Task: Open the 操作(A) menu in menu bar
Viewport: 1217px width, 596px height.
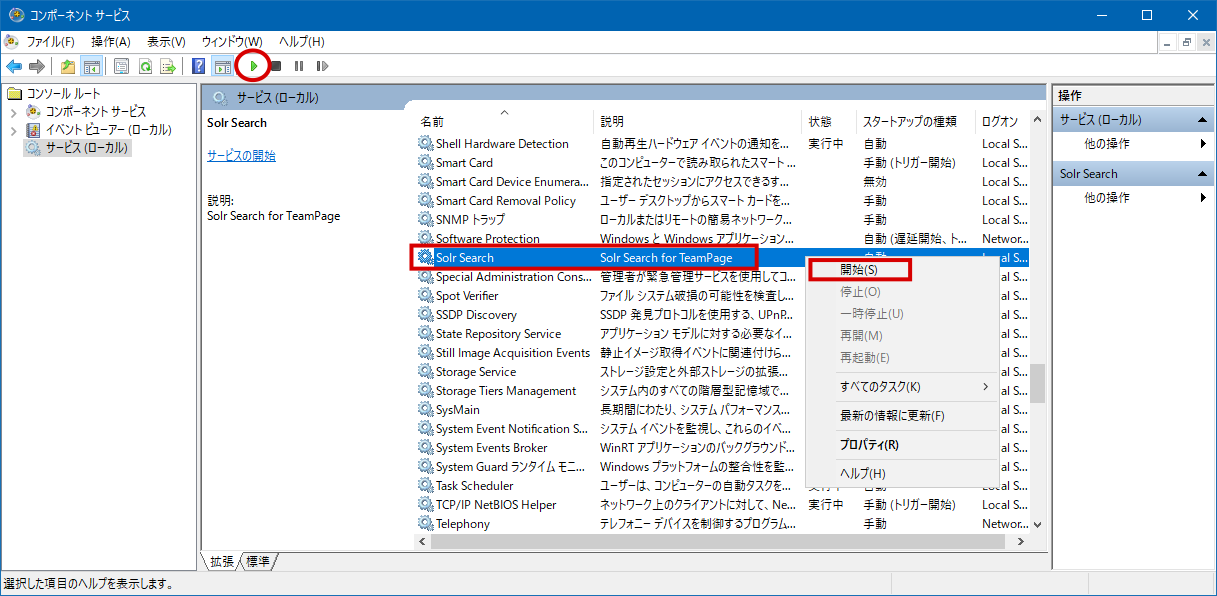Action: pyautogui.click(x=110, y=41)
